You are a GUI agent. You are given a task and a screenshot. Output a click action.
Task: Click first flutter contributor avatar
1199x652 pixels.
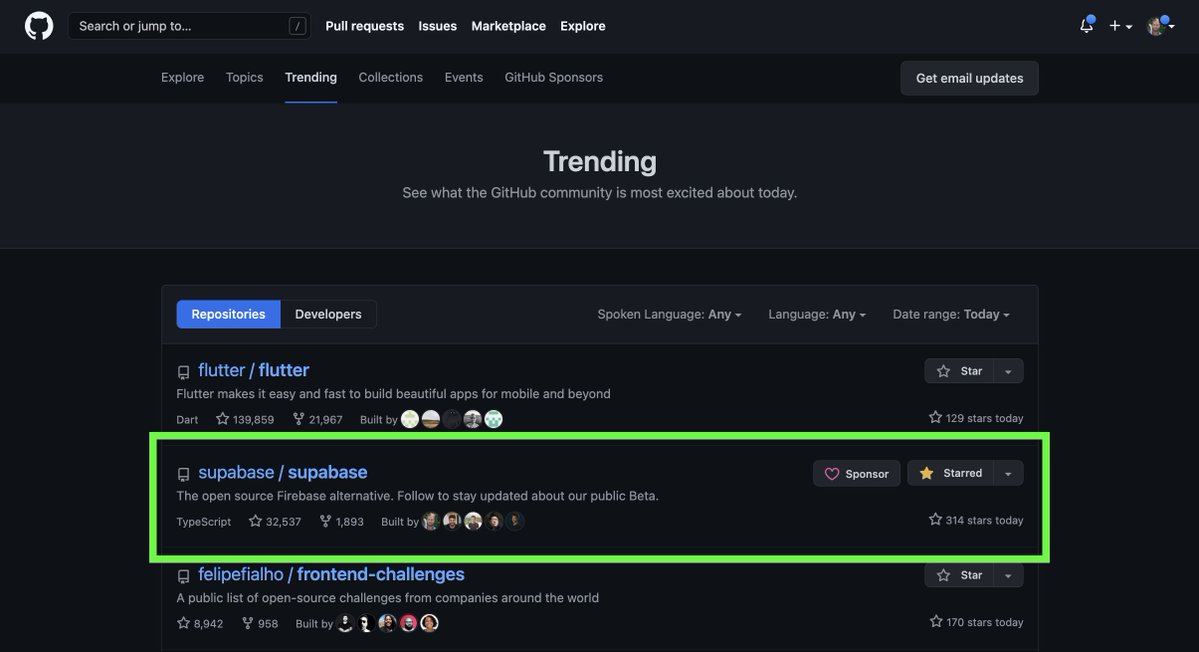click(x=410, y=419)
